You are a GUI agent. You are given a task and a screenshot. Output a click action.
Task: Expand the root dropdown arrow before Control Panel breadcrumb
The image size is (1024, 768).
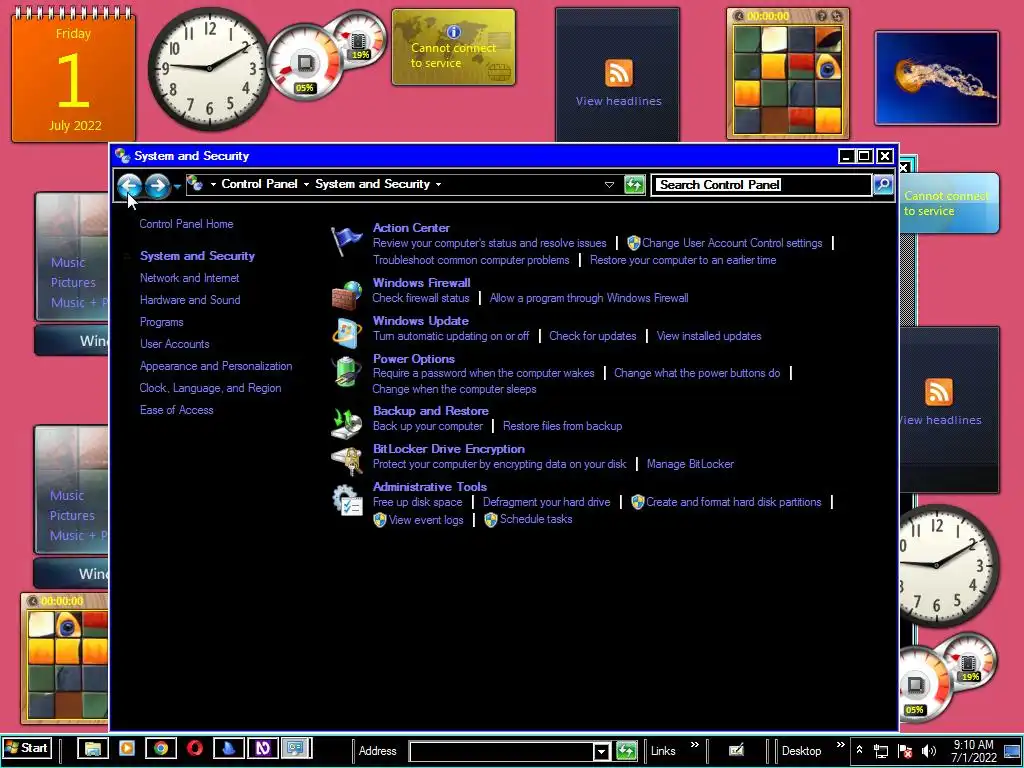coord(213,185)
